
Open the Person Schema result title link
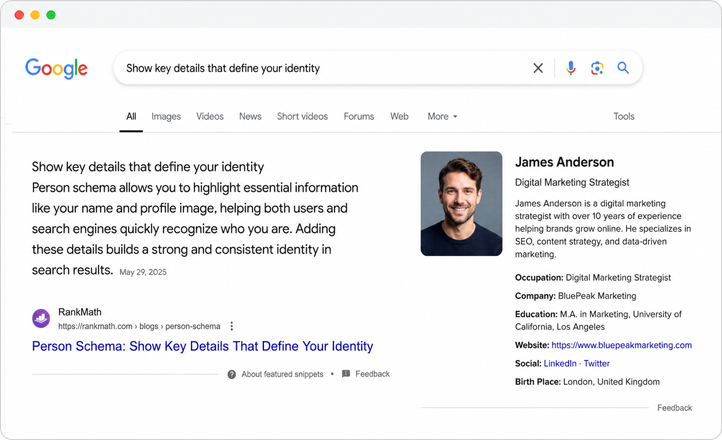click(203, 346)
